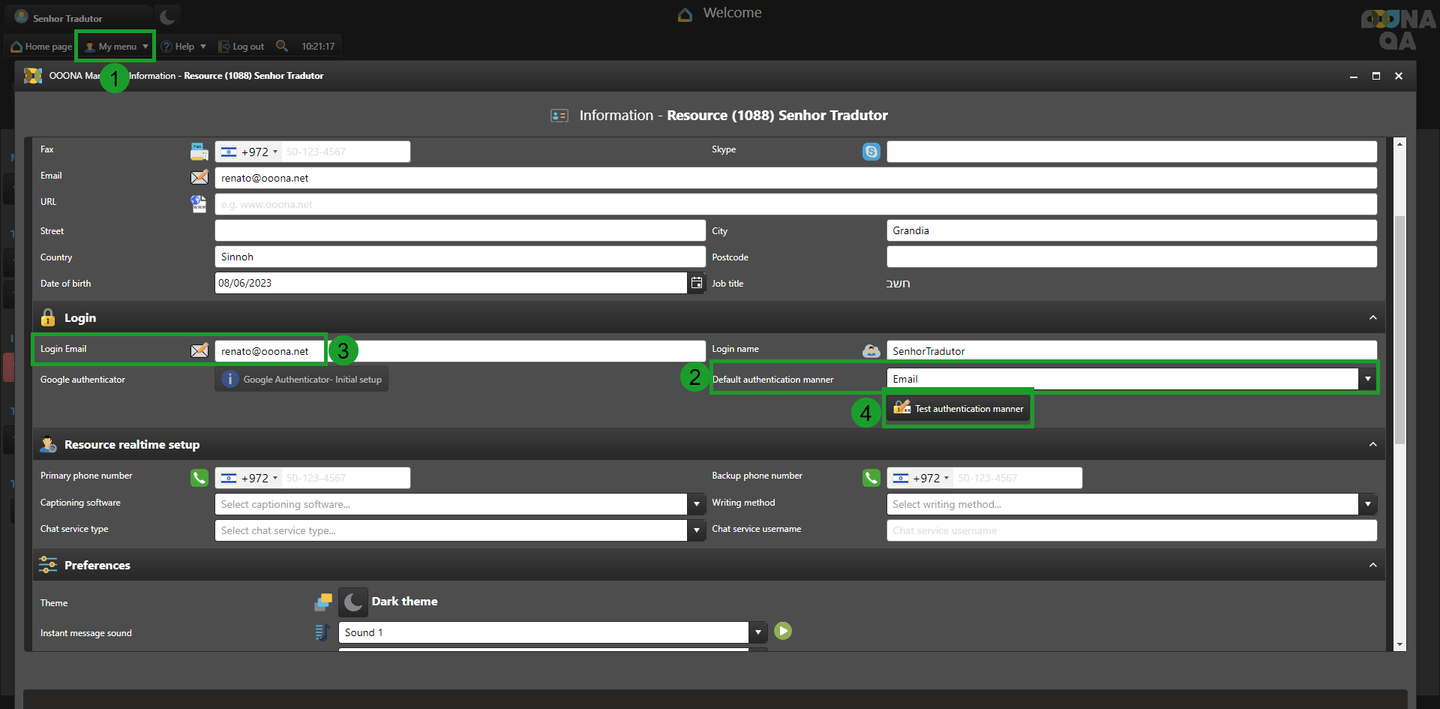Click the envelope icon beside Email field
This screenshot has width=1440, height=709.
coord(200,177)
